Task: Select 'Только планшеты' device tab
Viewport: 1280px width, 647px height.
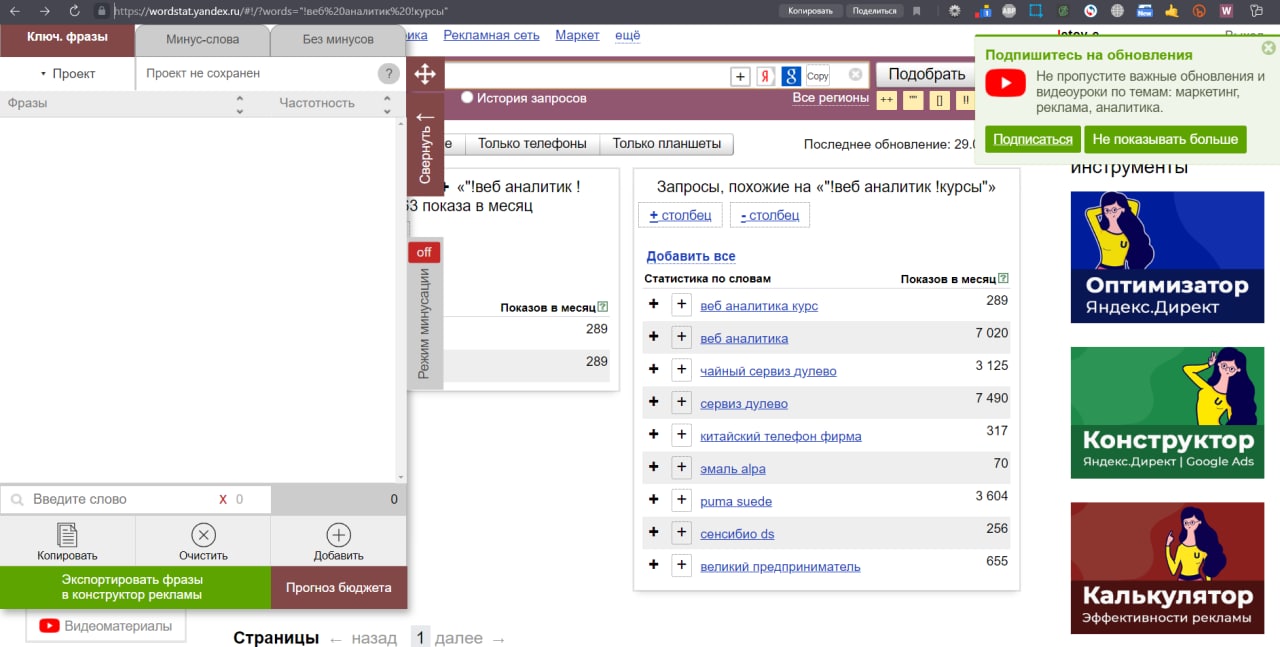Action: click(x=667, y=144)
